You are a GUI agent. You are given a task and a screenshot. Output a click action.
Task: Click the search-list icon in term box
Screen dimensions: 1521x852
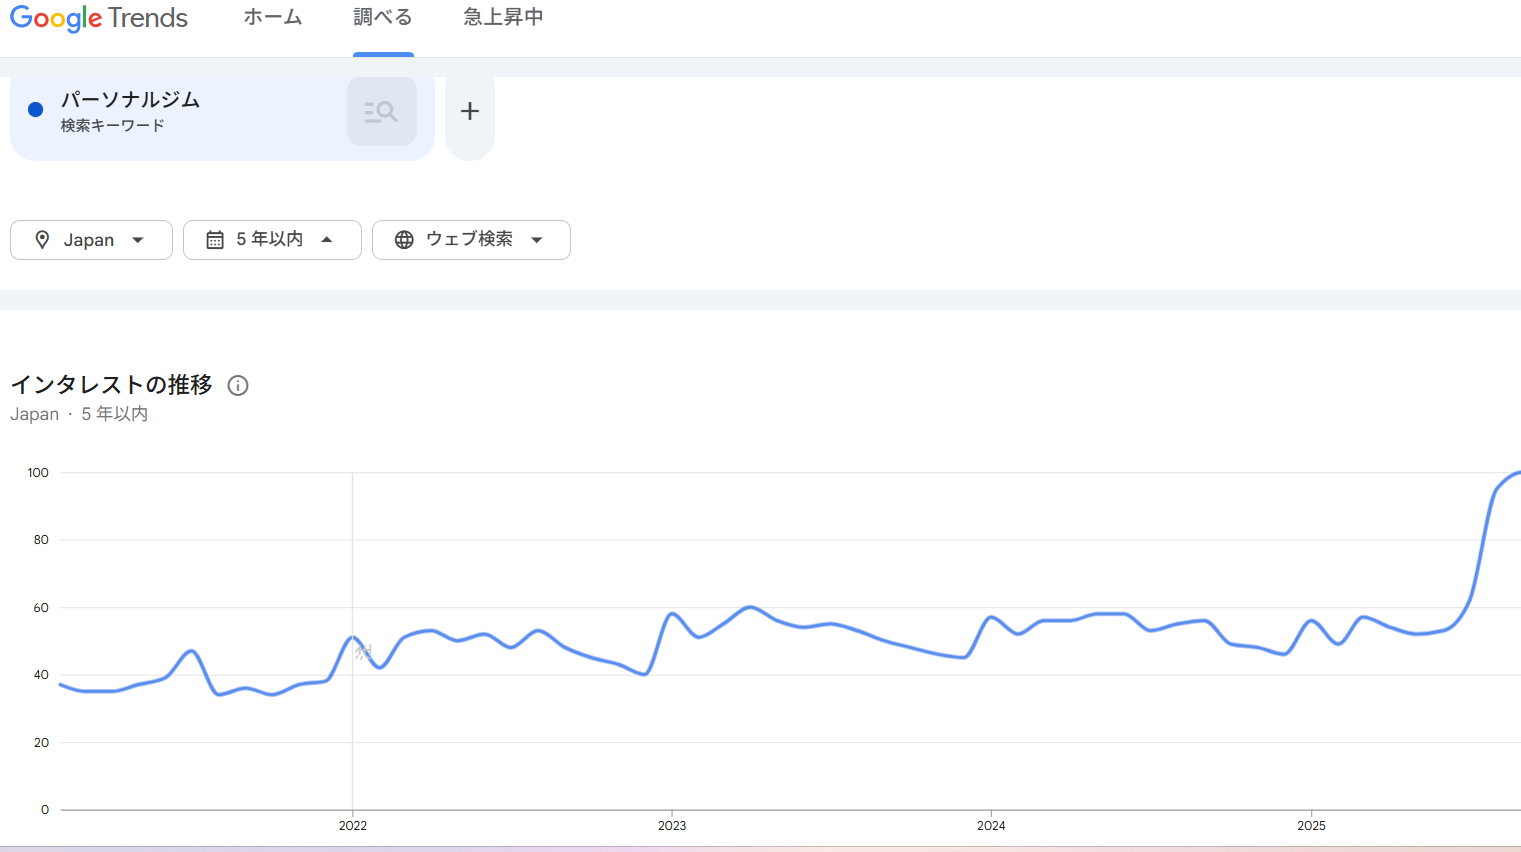tap(381, 112)
